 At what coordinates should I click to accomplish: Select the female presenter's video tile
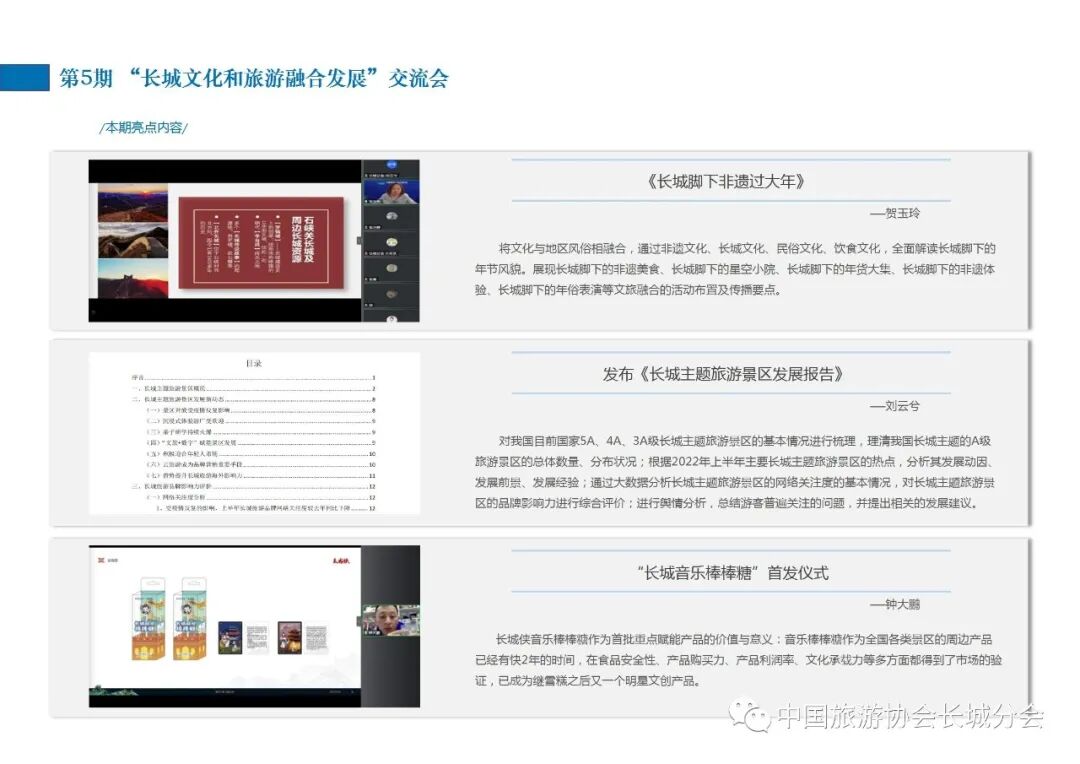pos(391,192)
